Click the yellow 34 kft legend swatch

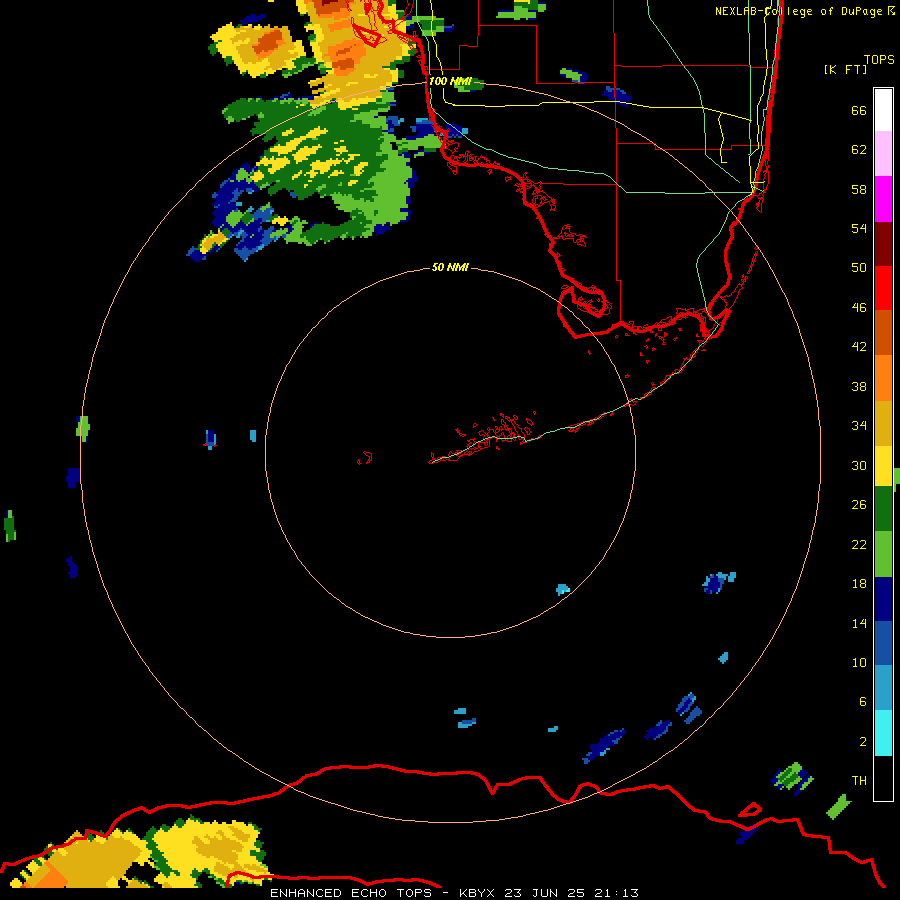pos(883,467)
